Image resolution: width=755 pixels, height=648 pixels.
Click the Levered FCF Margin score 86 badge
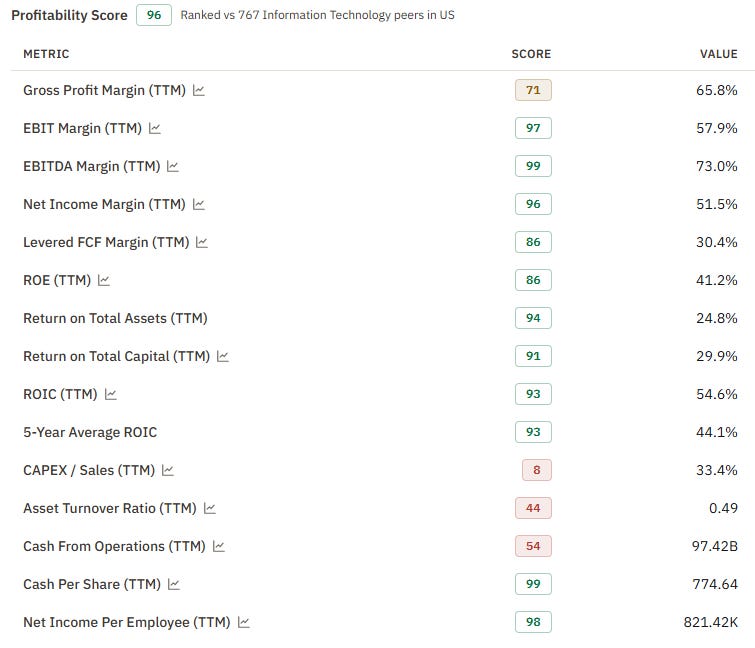pyautogui.click(x=533, y=242)
